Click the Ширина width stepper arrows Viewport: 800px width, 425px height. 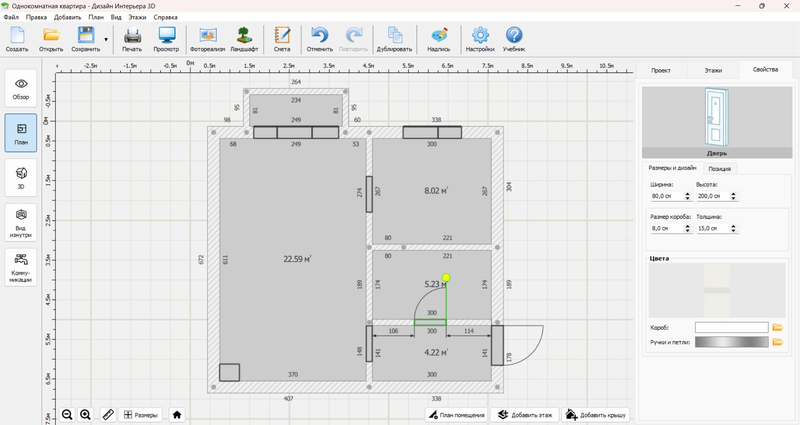(687, 198)
